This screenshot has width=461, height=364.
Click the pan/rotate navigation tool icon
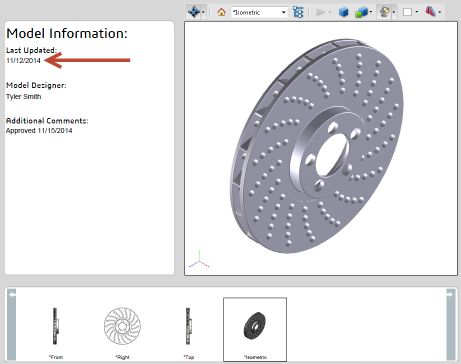194,12
